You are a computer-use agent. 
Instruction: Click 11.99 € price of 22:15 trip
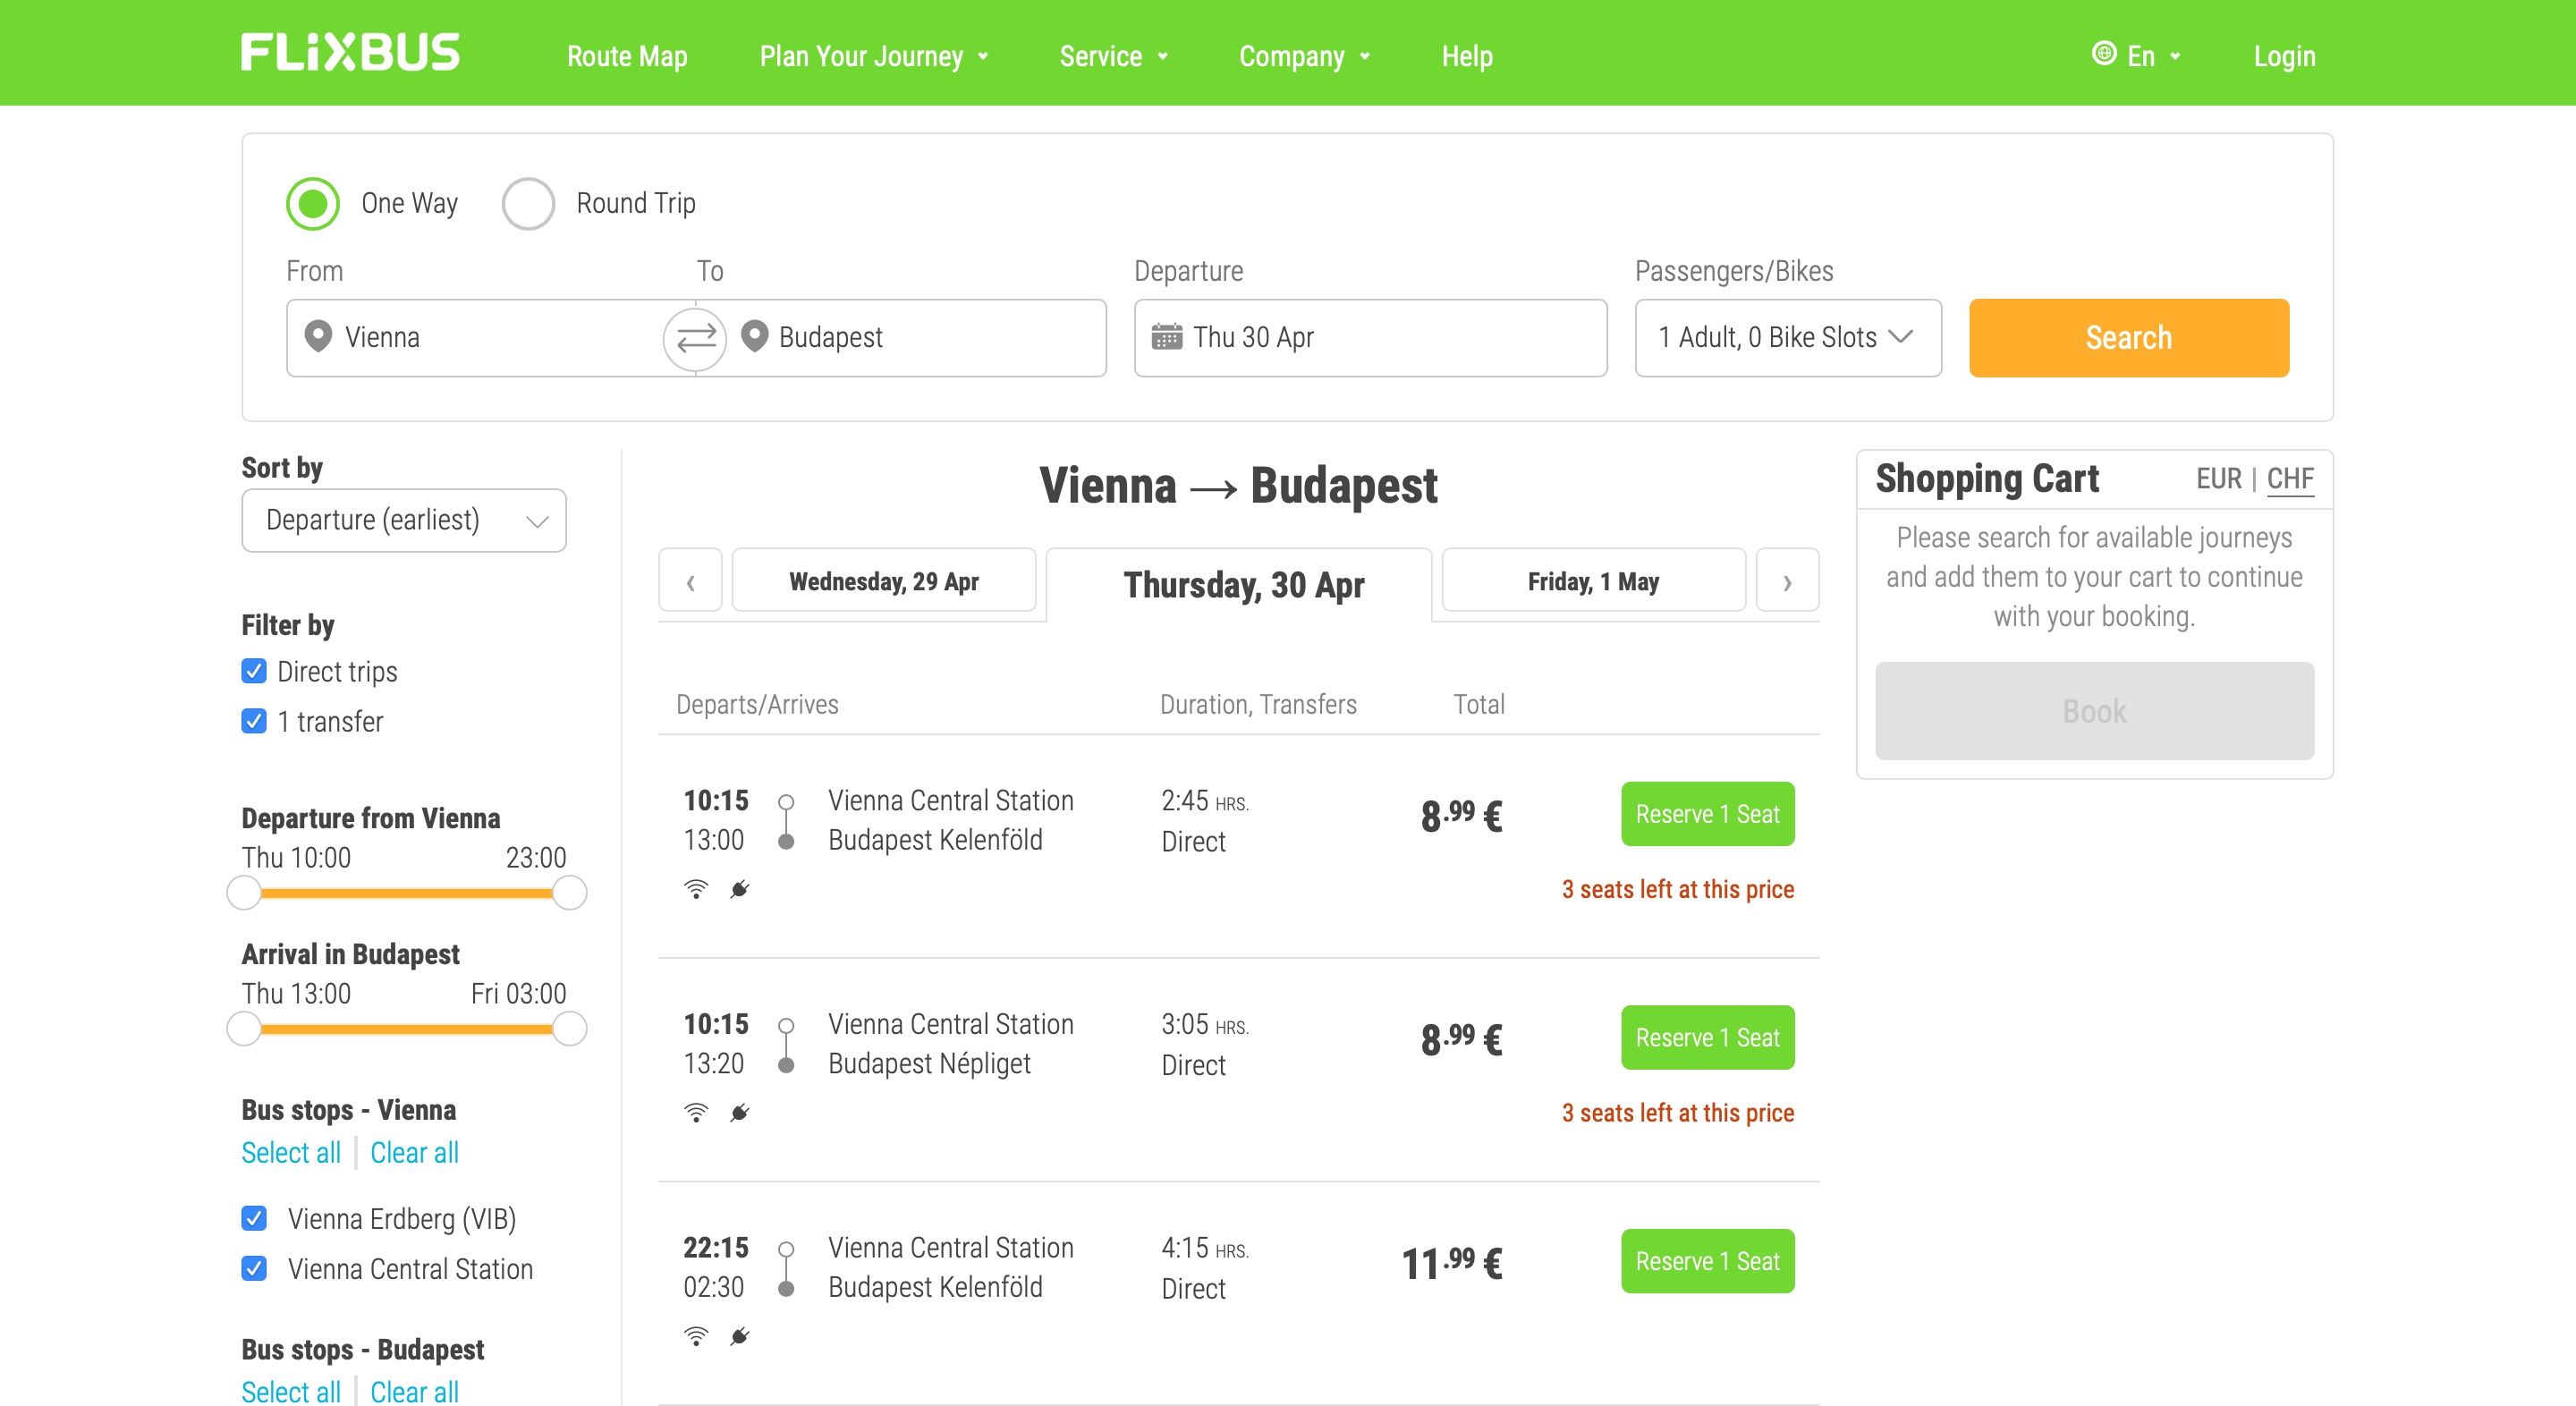click(1452, 1262)
